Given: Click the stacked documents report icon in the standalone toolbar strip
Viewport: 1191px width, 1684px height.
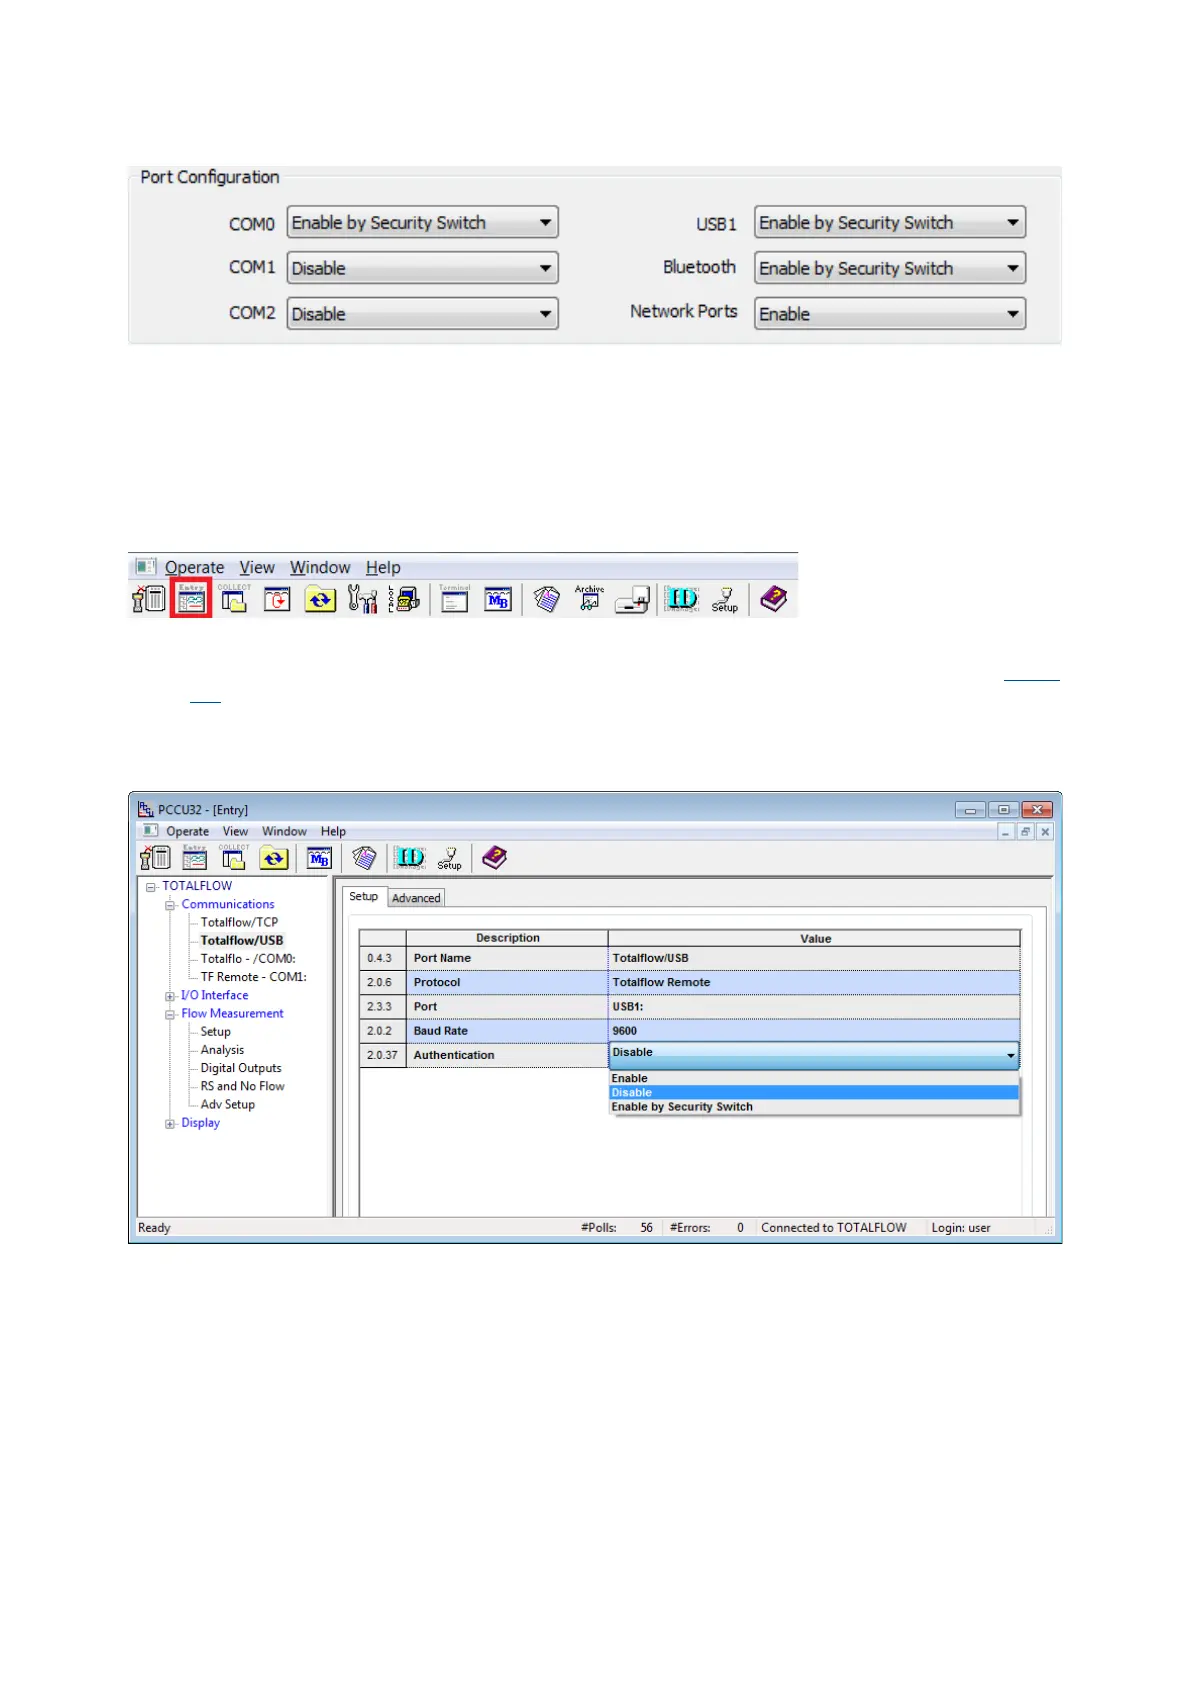Looking at the screenshot, I should (546, 599).
